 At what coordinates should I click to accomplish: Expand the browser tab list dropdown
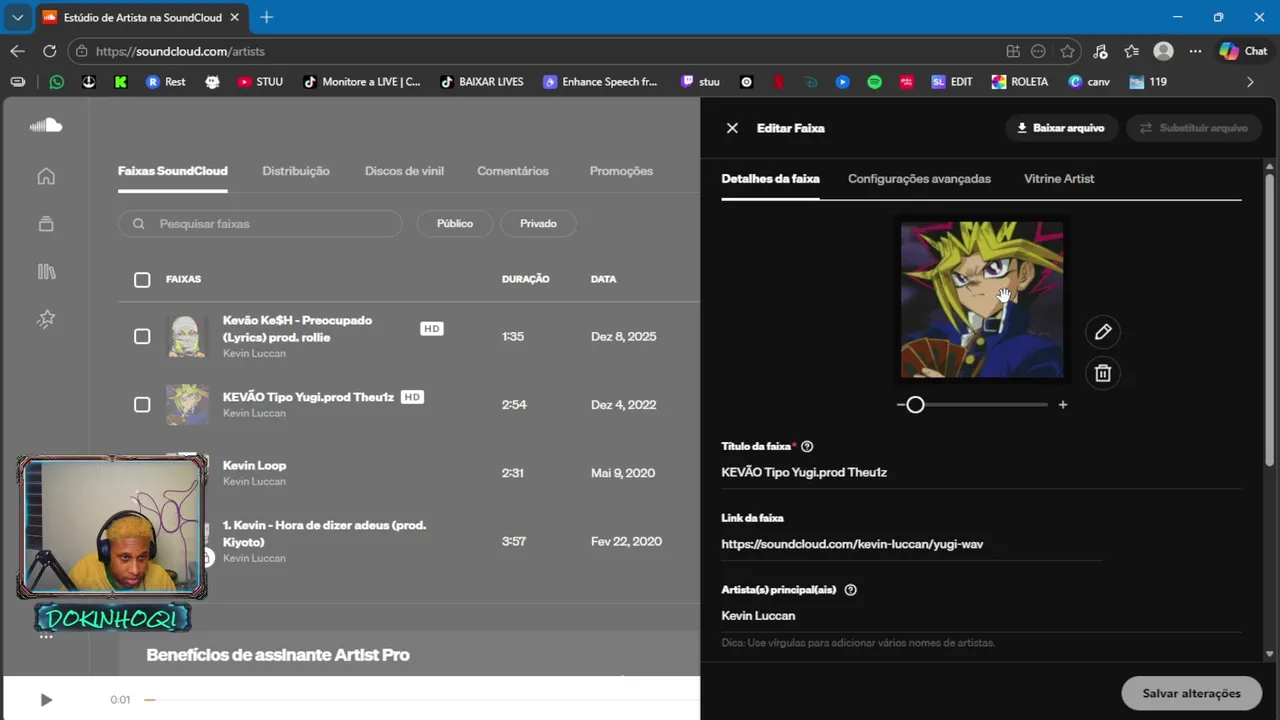point(17,17)
